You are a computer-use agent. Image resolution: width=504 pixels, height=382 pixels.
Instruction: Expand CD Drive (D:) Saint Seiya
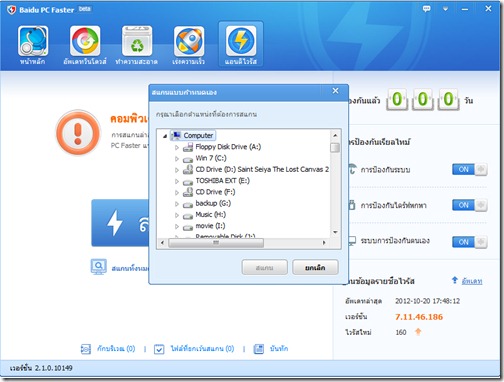[177, 170]
